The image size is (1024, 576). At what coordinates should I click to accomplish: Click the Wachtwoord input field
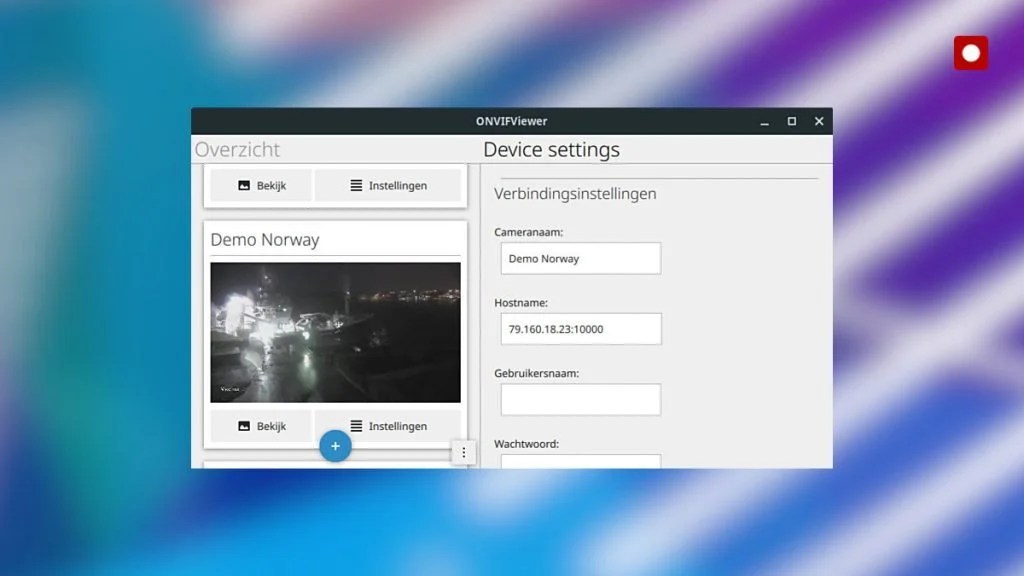point(581,461)
